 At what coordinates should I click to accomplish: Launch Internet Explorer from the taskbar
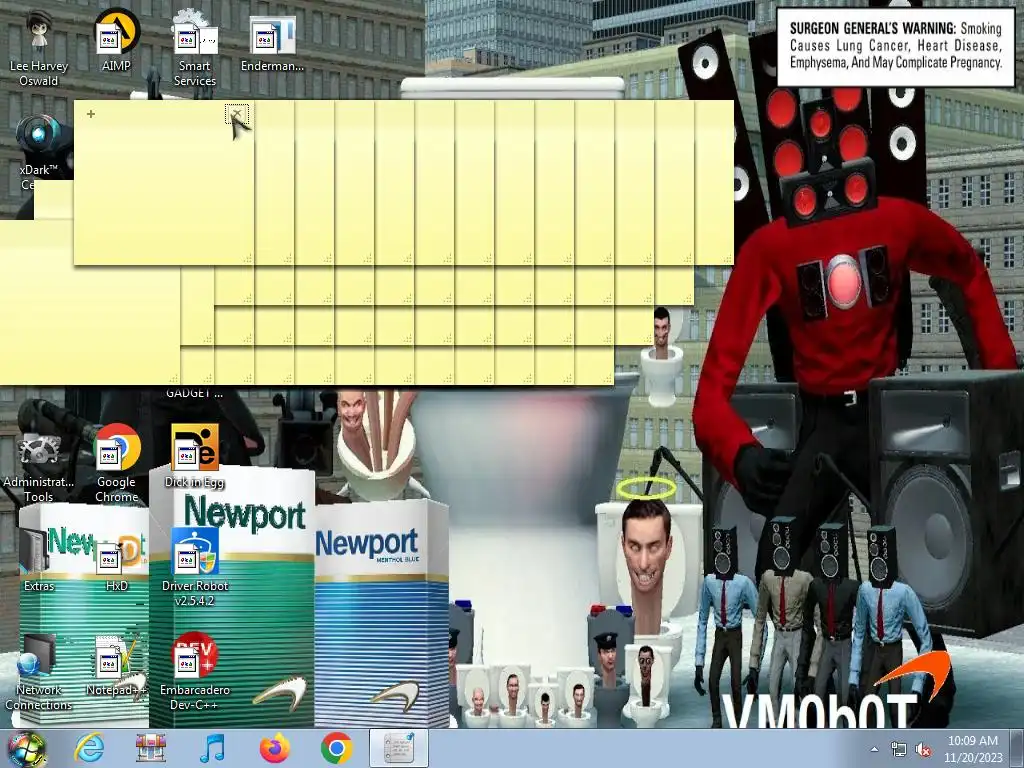click(x=89, y=748)
